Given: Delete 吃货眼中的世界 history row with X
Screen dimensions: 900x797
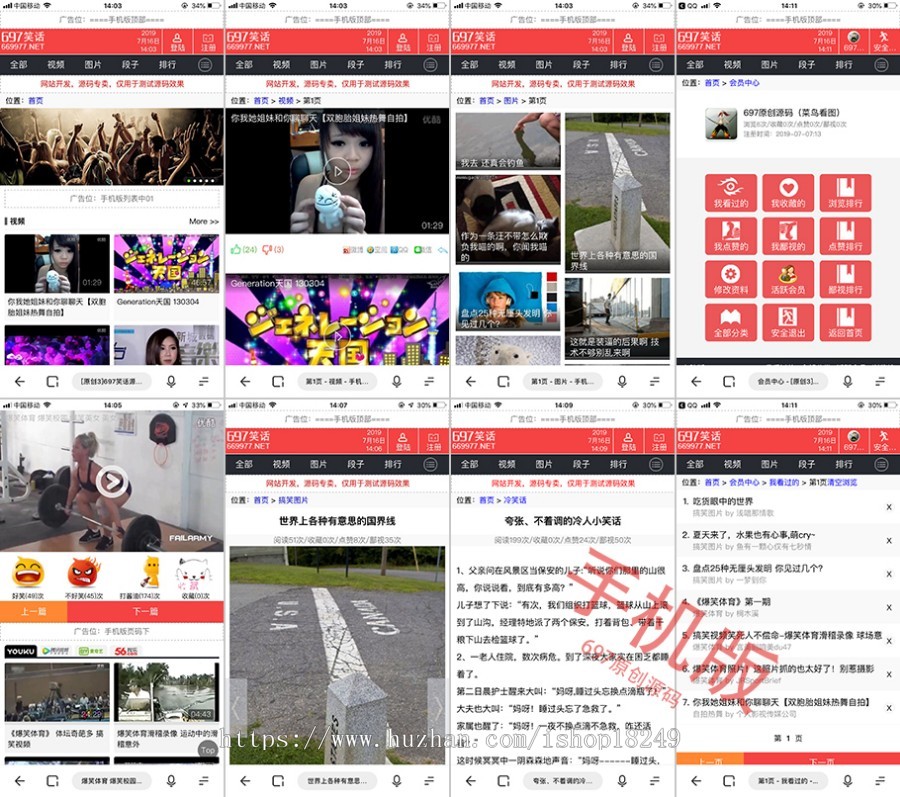Looking at the screenshot, I should [889, 507].
